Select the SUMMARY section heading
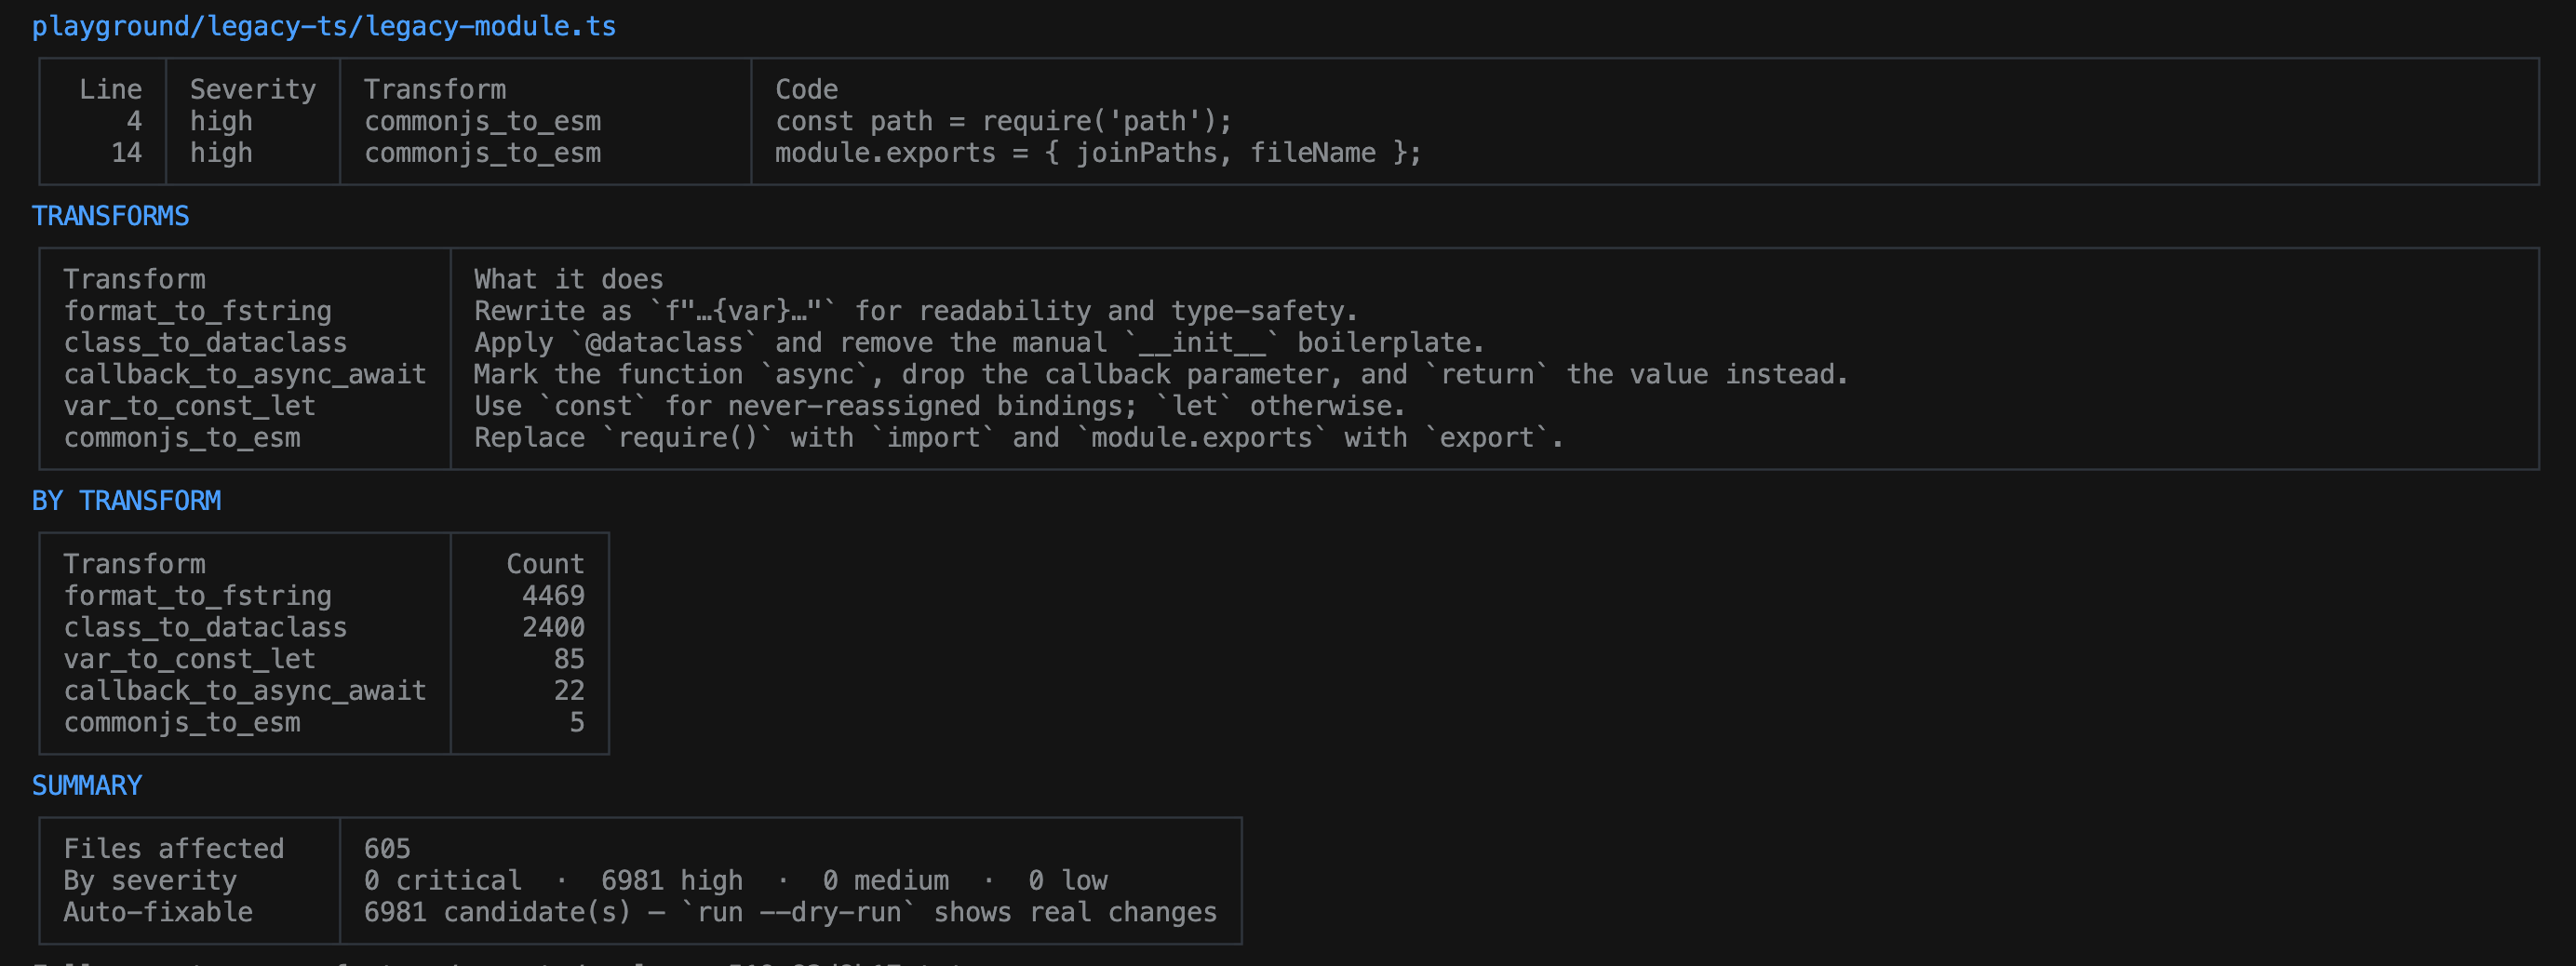The image size is (2576, 966). coord(87,786)
